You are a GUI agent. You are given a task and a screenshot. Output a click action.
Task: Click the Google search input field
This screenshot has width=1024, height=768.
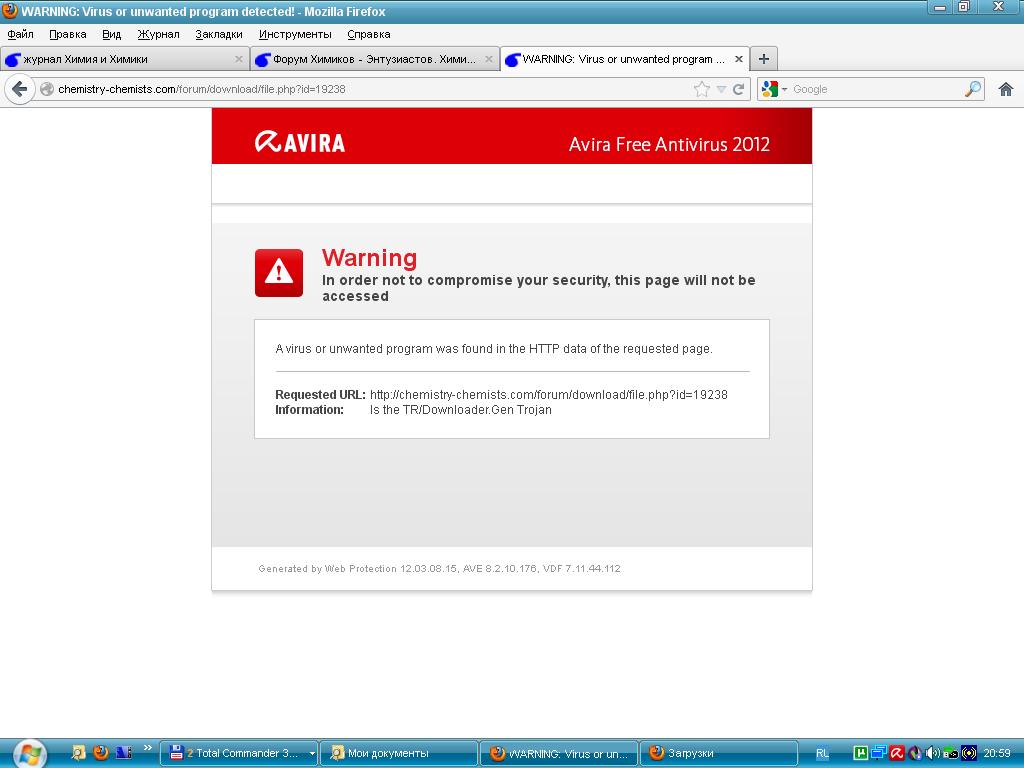pos(875,89)
